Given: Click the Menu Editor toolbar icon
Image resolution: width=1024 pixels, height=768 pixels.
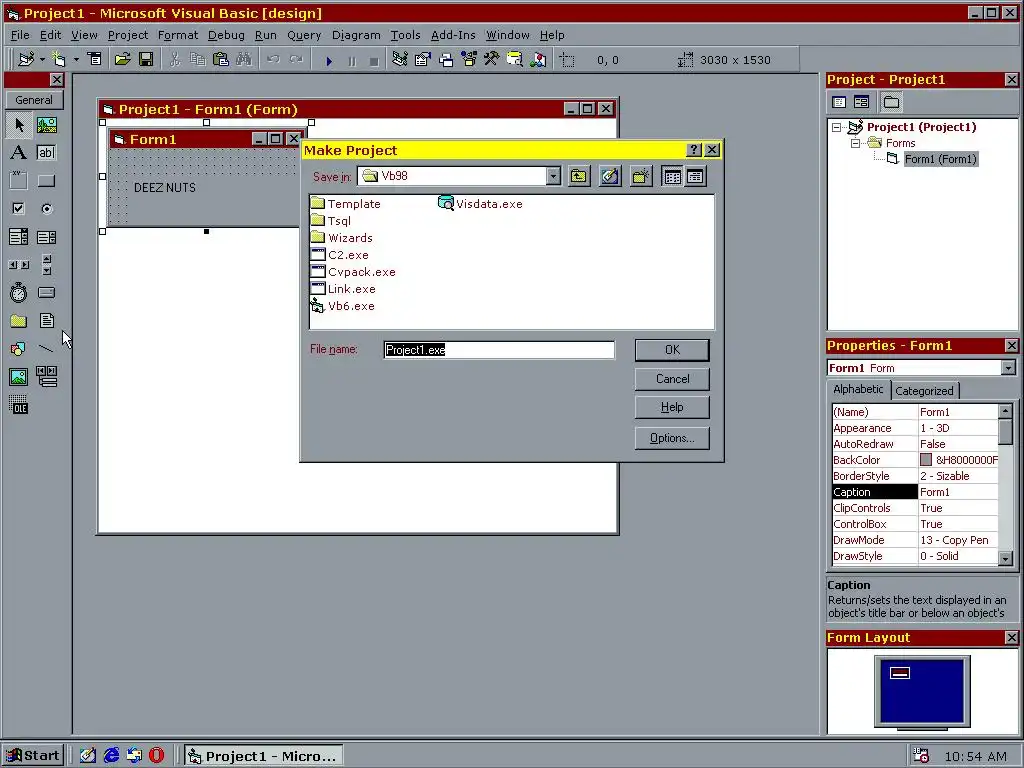Looking at the screenshot, I should pos(95,60).
